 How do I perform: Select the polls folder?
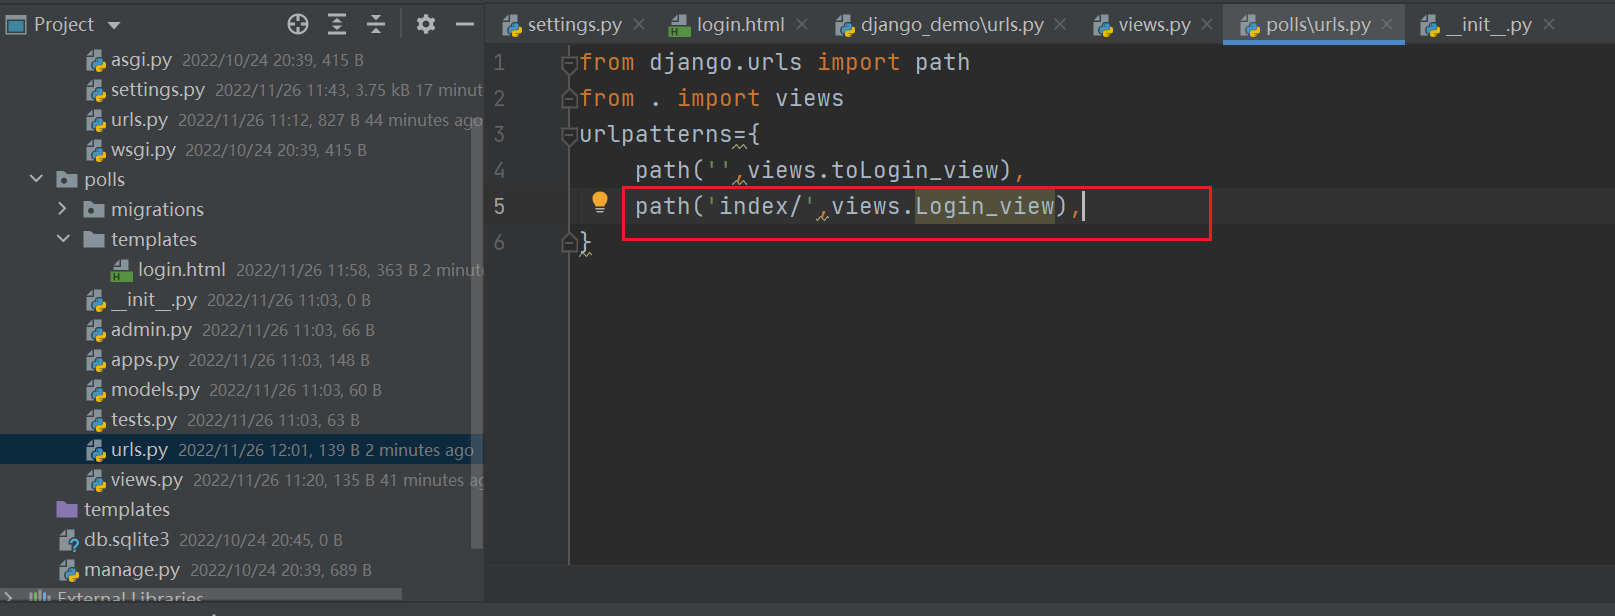point(242,180)
